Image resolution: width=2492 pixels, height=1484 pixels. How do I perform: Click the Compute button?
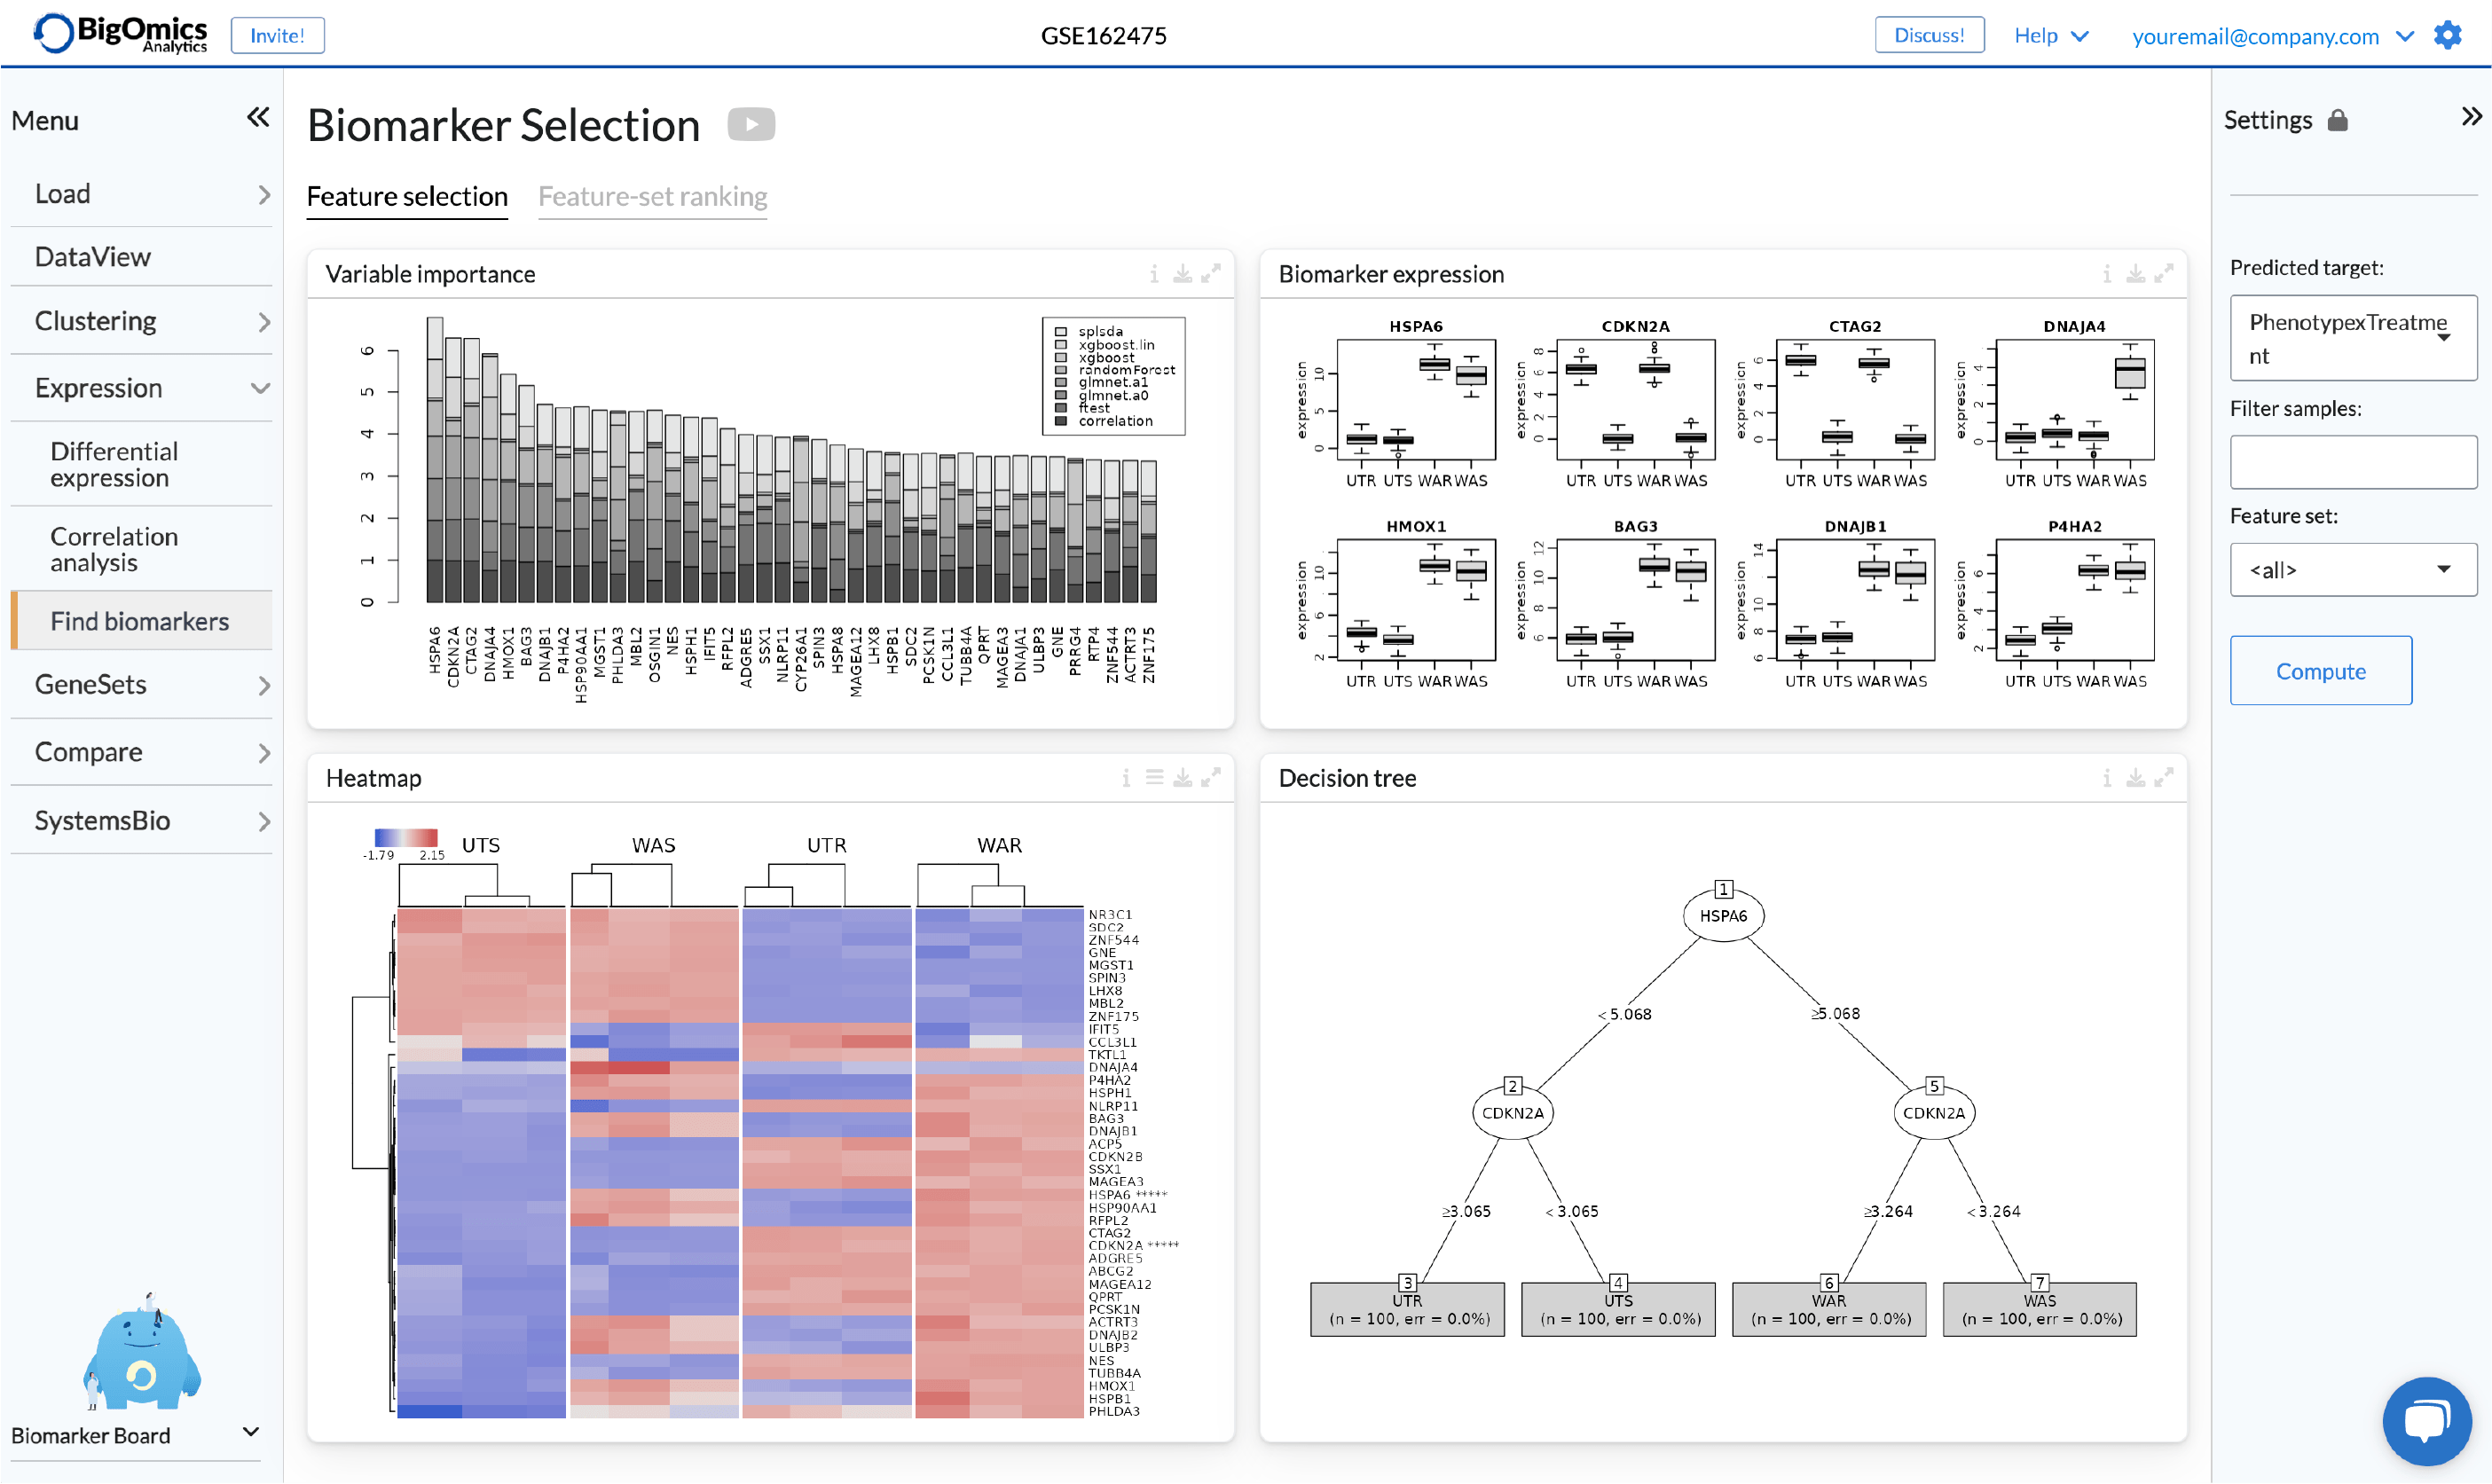(2320, 671)
